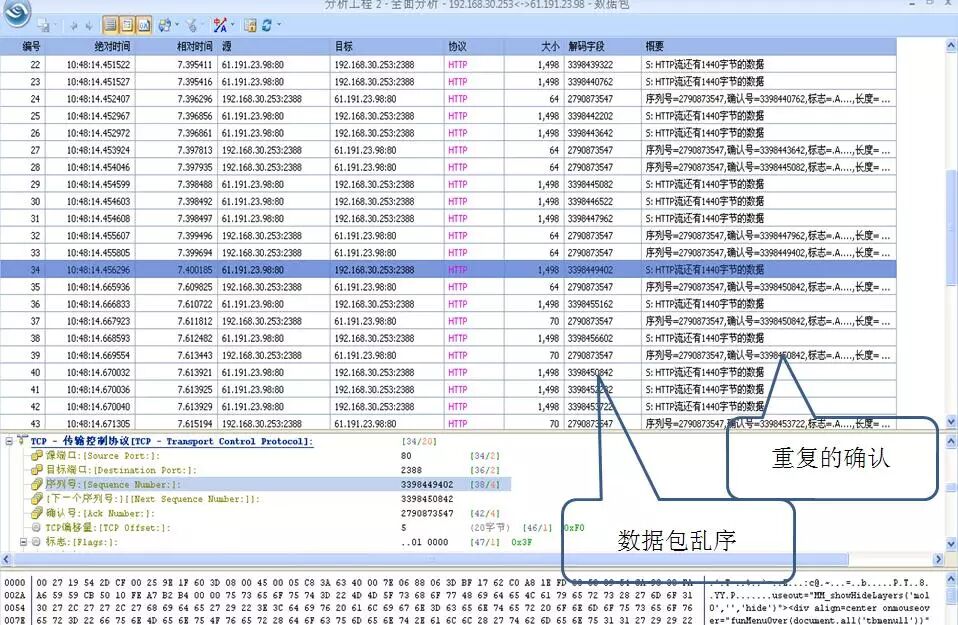Click the Source Port field icon

pyautogui.click(x=37, y=455)
